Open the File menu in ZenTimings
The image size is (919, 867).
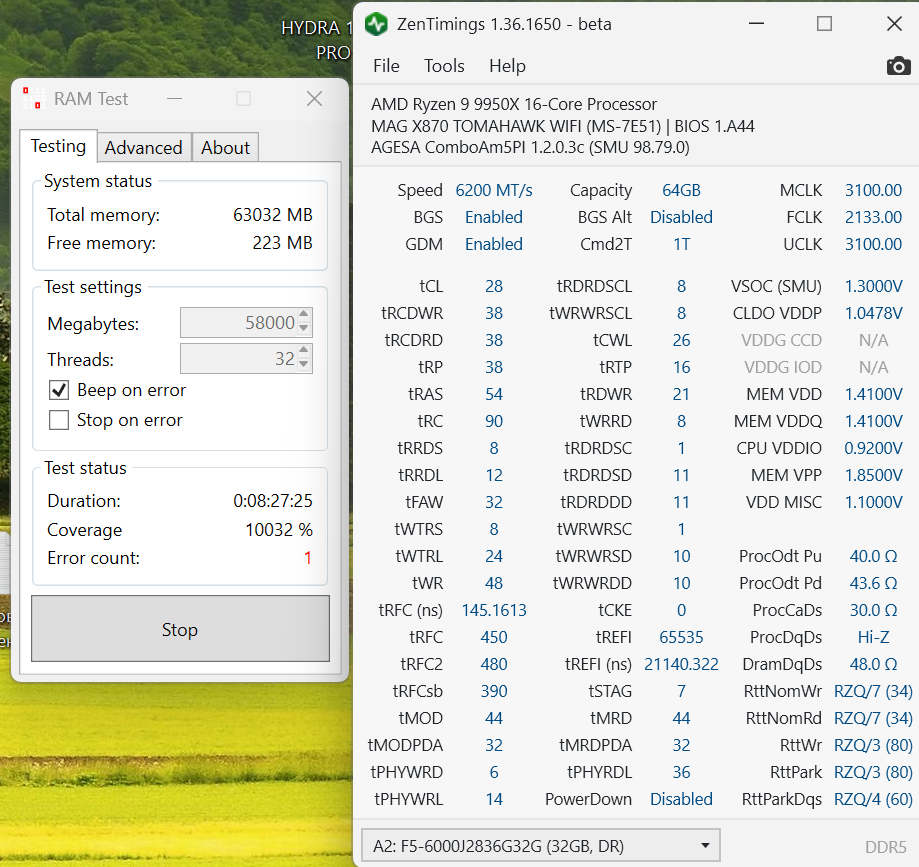386,66
